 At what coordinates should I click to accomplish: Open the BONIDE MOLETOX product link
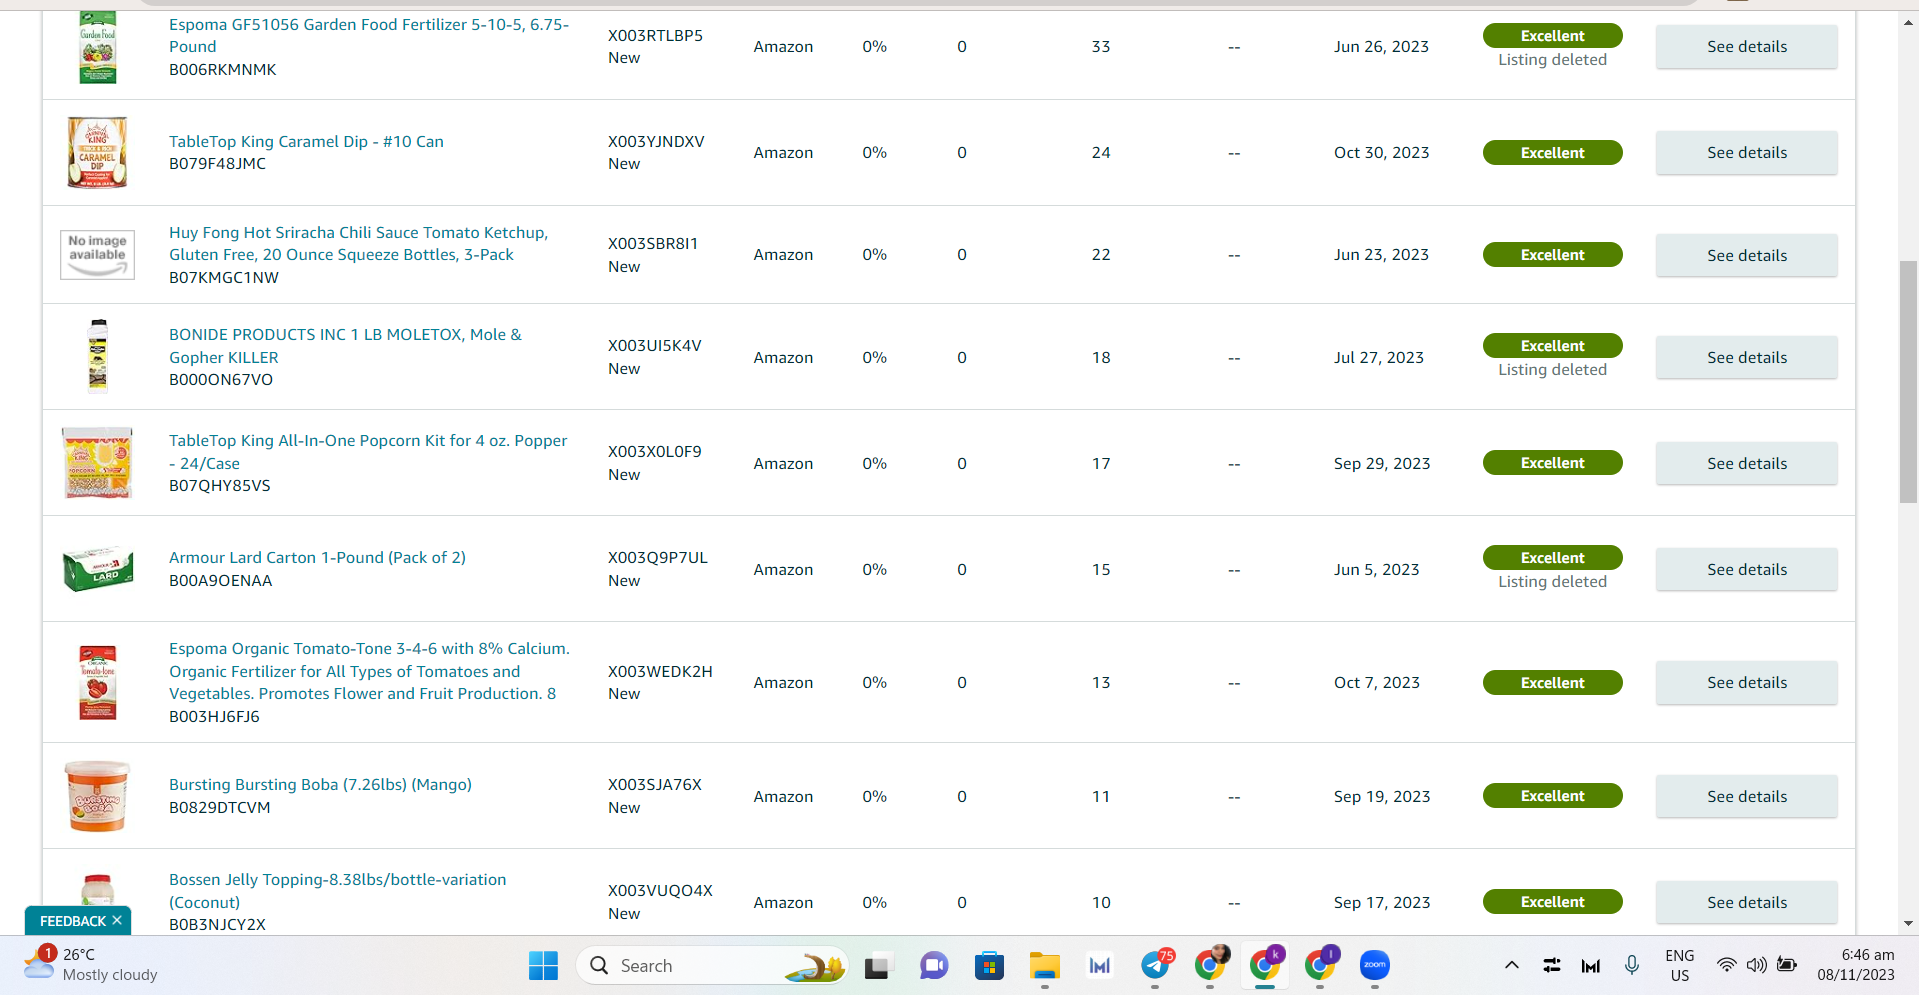(345, 345)
